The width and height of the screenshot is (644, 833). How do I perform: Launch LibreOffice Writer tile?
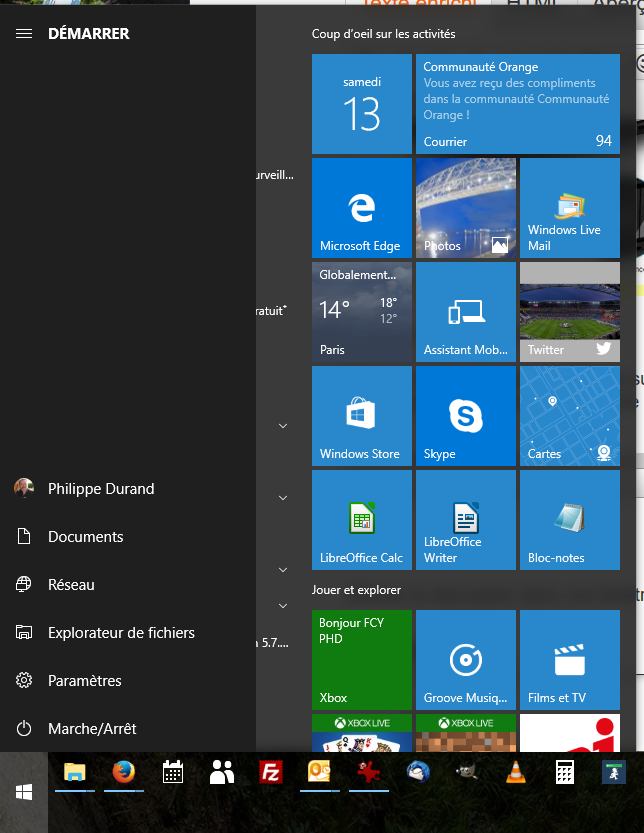(x=465, y=520)
